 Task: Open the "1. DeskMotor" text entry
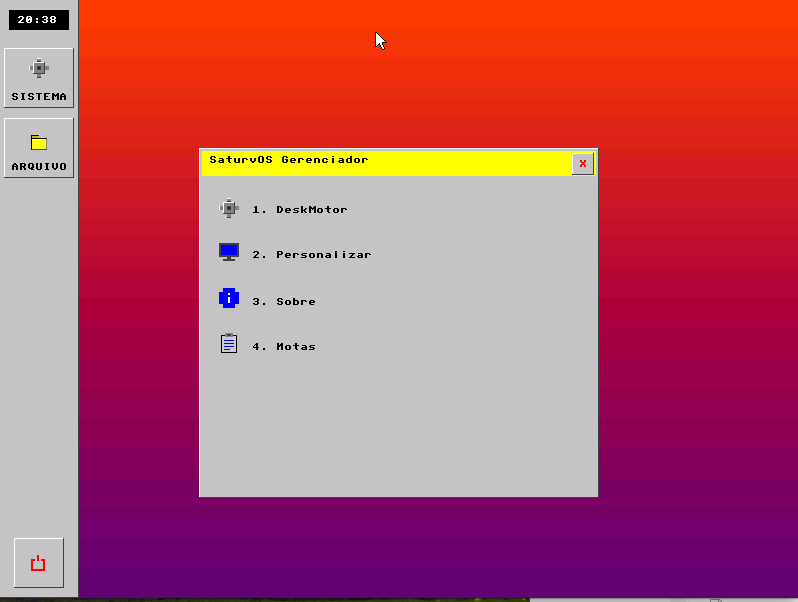[x=300, y=210]
